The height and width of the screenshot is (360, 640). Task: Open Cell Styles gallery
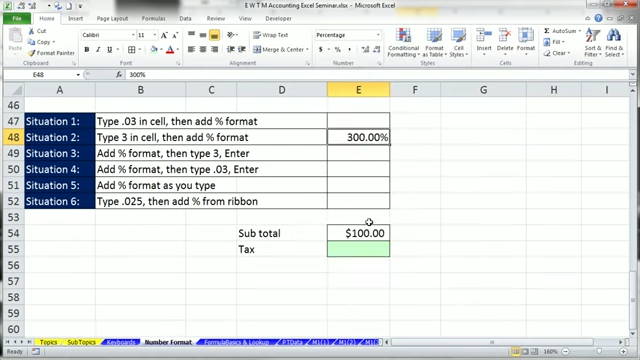pos(458,43)
